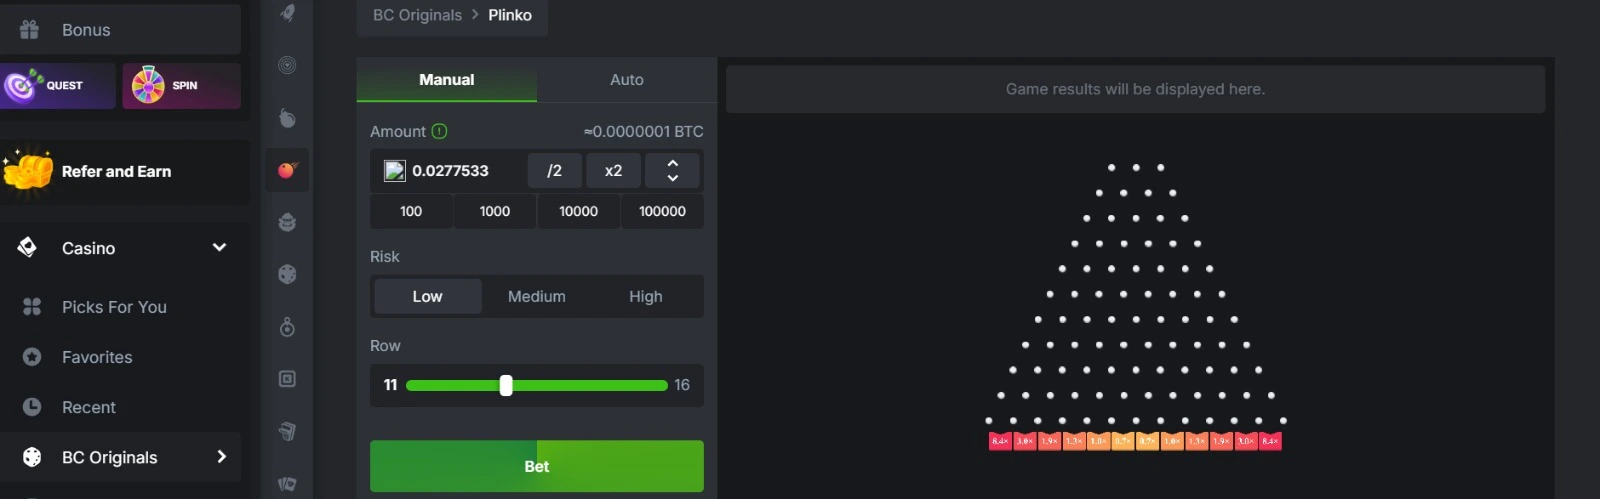Image resolution: width=1600 pixels, height=499 pixels.
Task: Open the Quest rewards banner
Action: pos(57,86)
